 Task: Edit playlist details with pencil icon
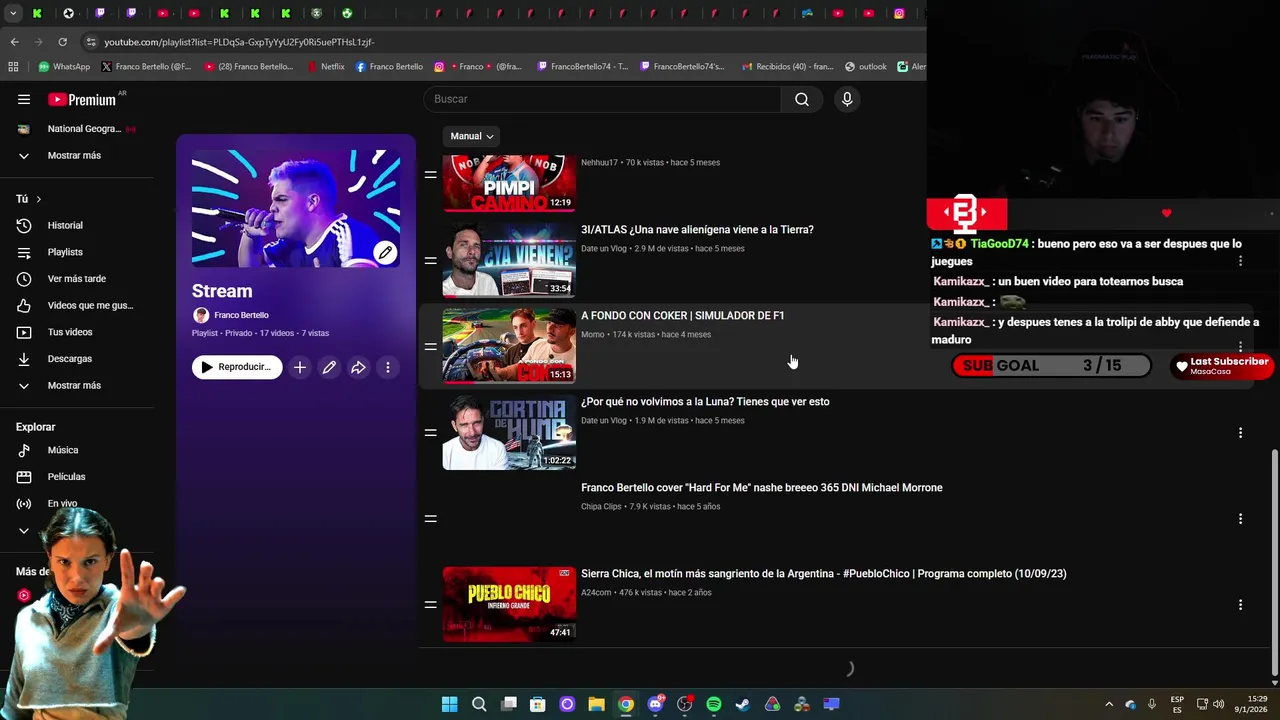click(329, 367)
